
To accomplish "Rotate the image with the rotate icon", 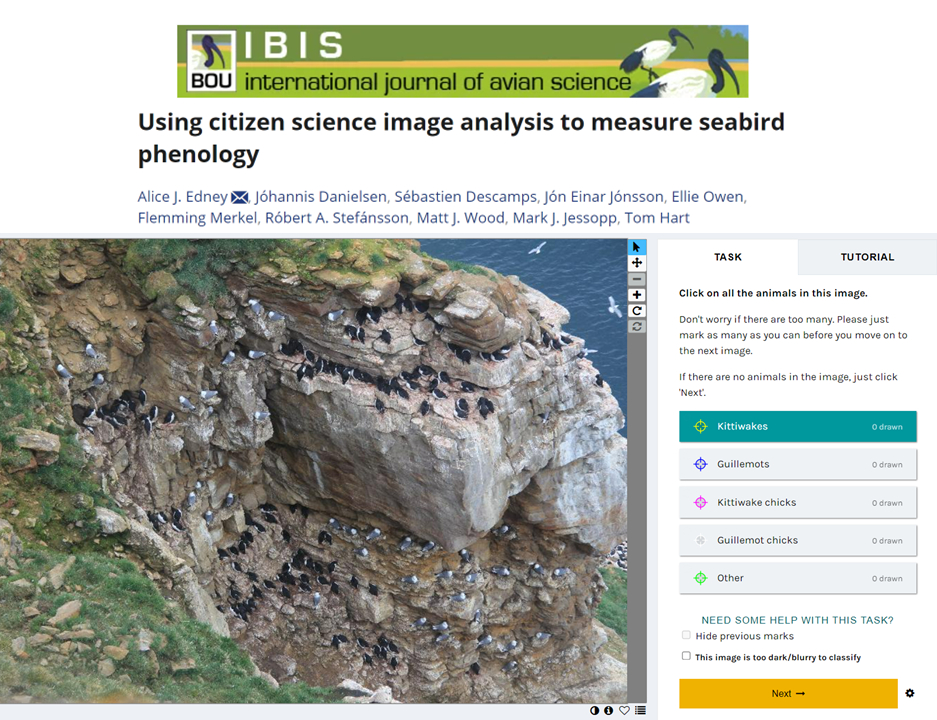I will point(637,311).
